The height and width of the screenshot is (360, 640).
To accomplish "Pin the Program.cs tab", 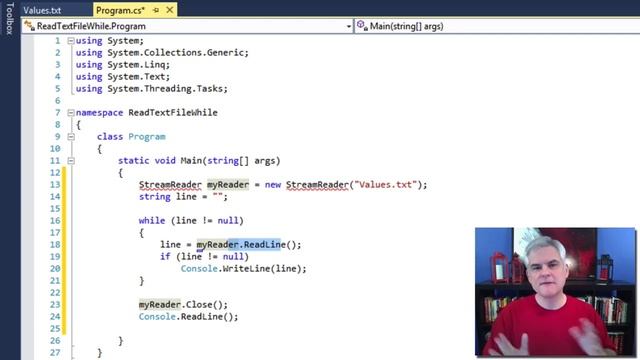I will click(156, 10).
